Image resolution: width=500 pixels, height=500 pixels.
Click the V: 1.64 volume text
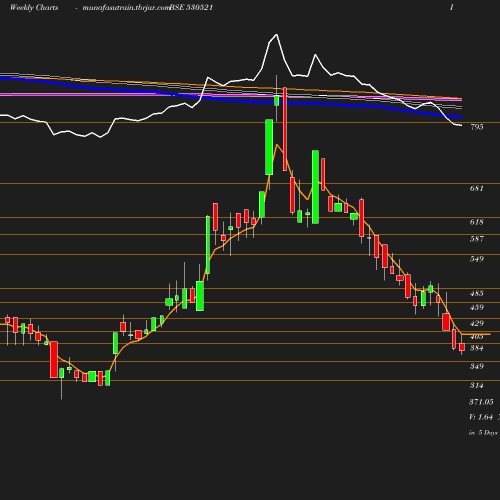coord(481,417)
